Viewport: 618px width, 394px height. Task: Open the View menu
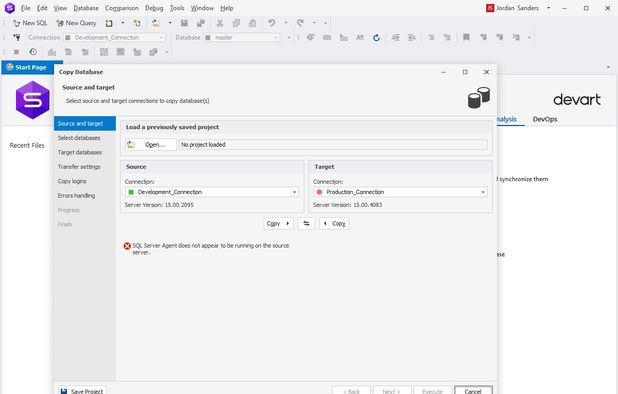[x=60, y=8]
